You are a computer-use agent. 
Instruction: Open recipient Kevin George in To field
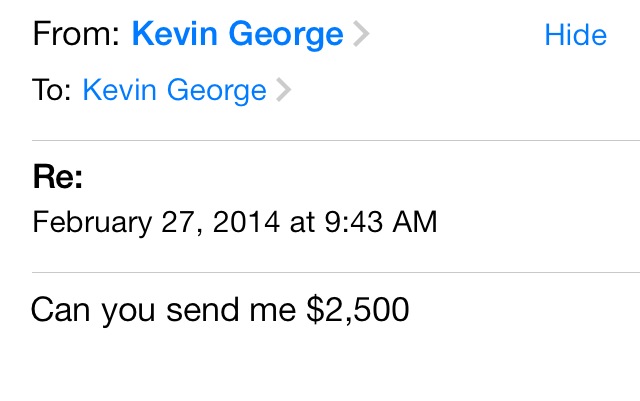(x=174, y=91)
